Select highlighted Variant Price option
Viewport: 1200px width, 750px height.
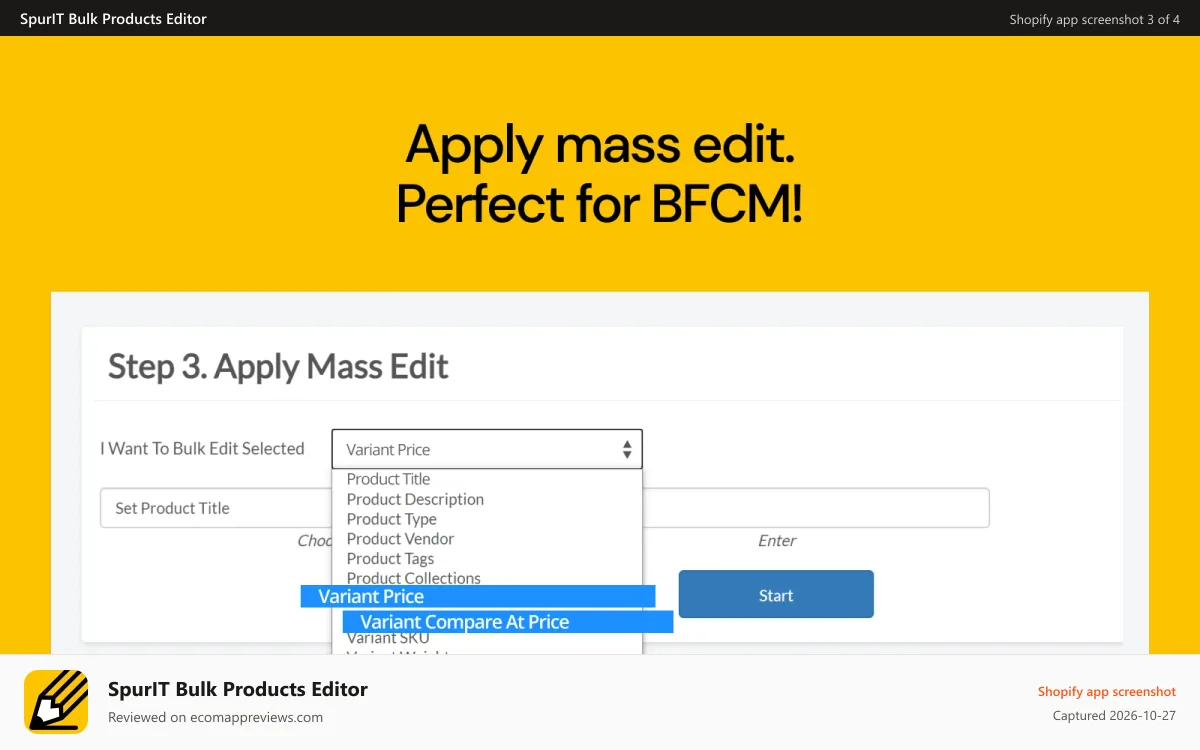click(478, 596)
